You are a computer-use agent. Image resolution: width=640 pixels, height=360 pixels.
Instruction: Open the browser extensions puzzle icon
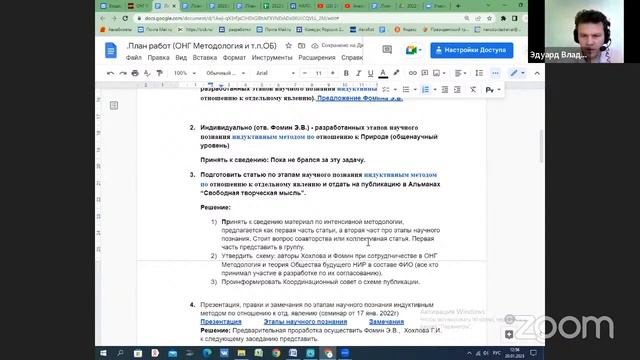tap(503, 18)
